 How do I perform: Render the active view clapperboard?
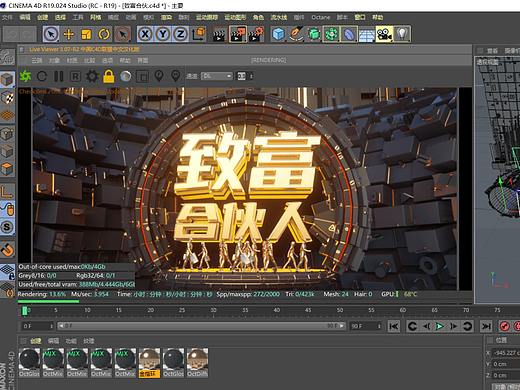pyautogui.click(x=219, y=34)
